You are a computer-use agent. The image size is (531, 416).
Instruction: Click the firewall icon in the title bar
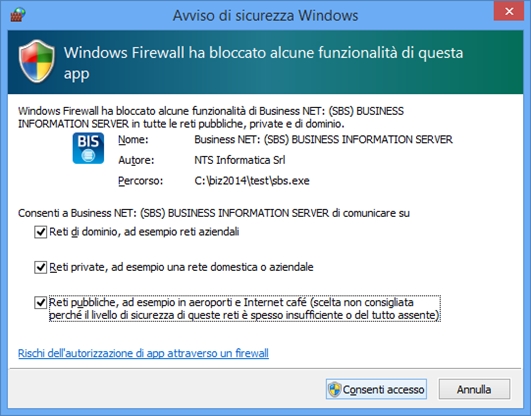click(18, 15)
